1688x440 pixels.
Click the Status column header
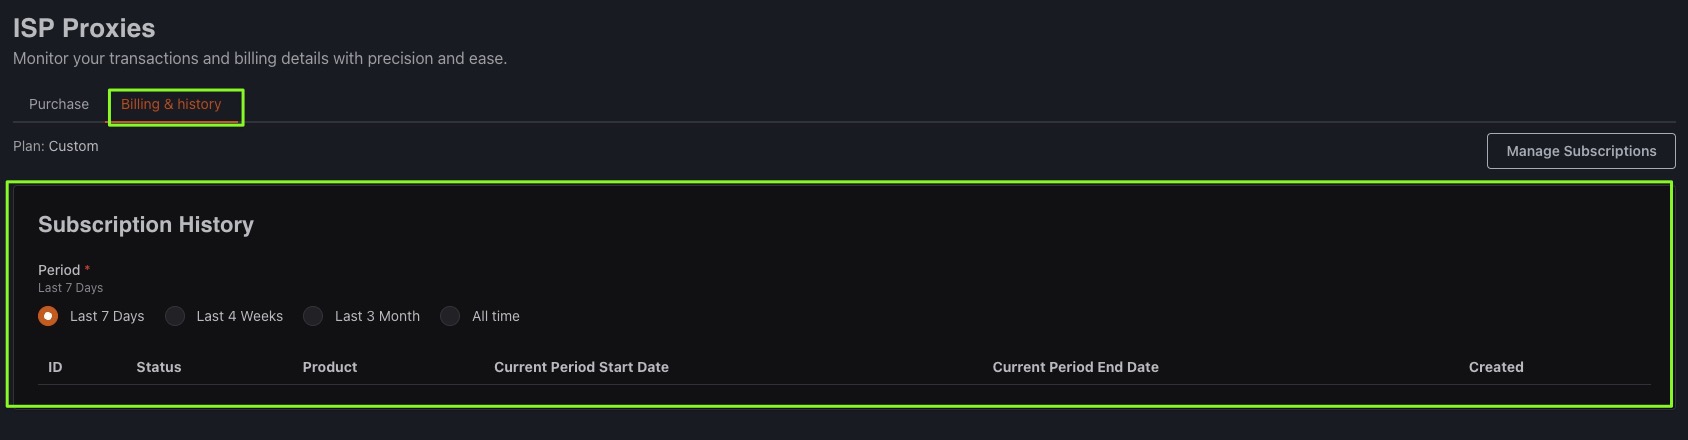pos(159,367)
